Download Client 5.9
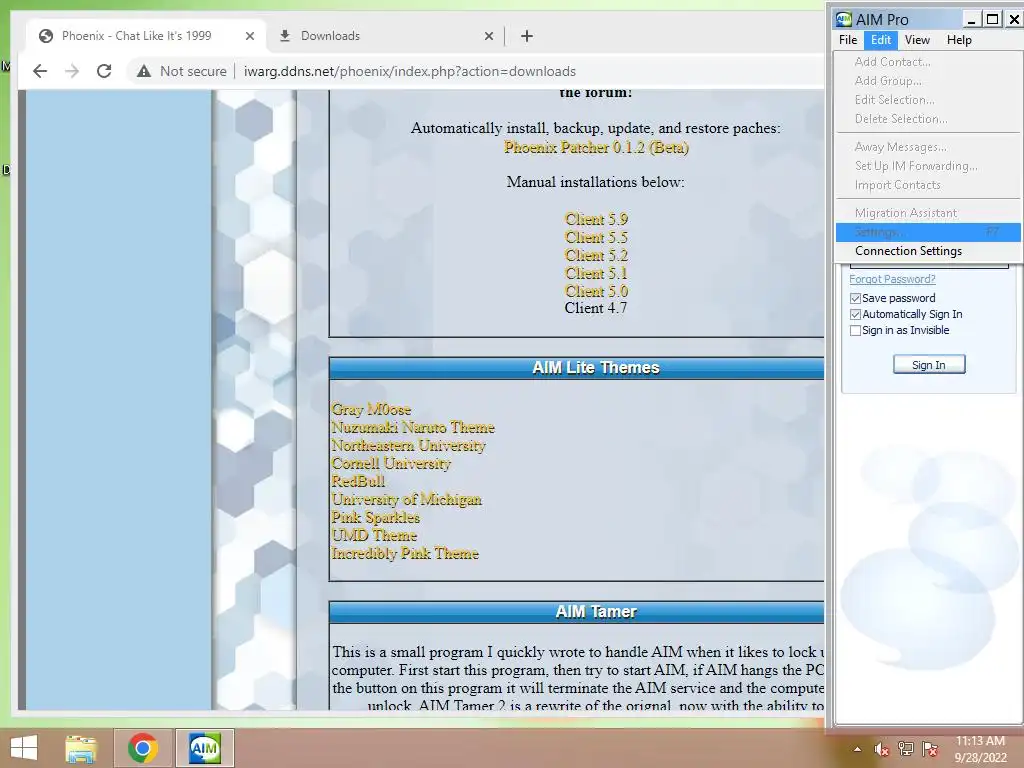Screen dimensions: 1024x768 pyautogui.click(x=596, y=219)
